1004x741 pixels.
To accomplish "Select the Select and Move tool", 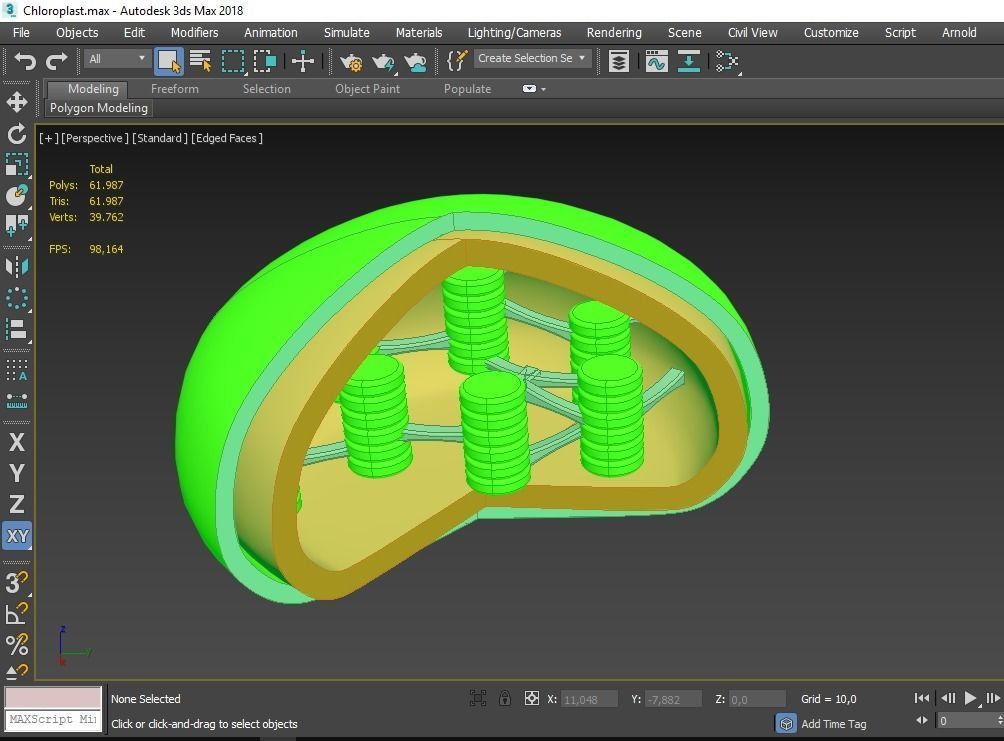I will tap(303, 61).
